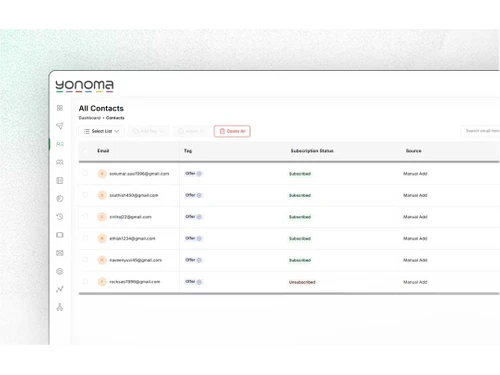Check the box for southish450@gmail.com row
The width and height of the screenshot is (500, 375).
point(85,195)
